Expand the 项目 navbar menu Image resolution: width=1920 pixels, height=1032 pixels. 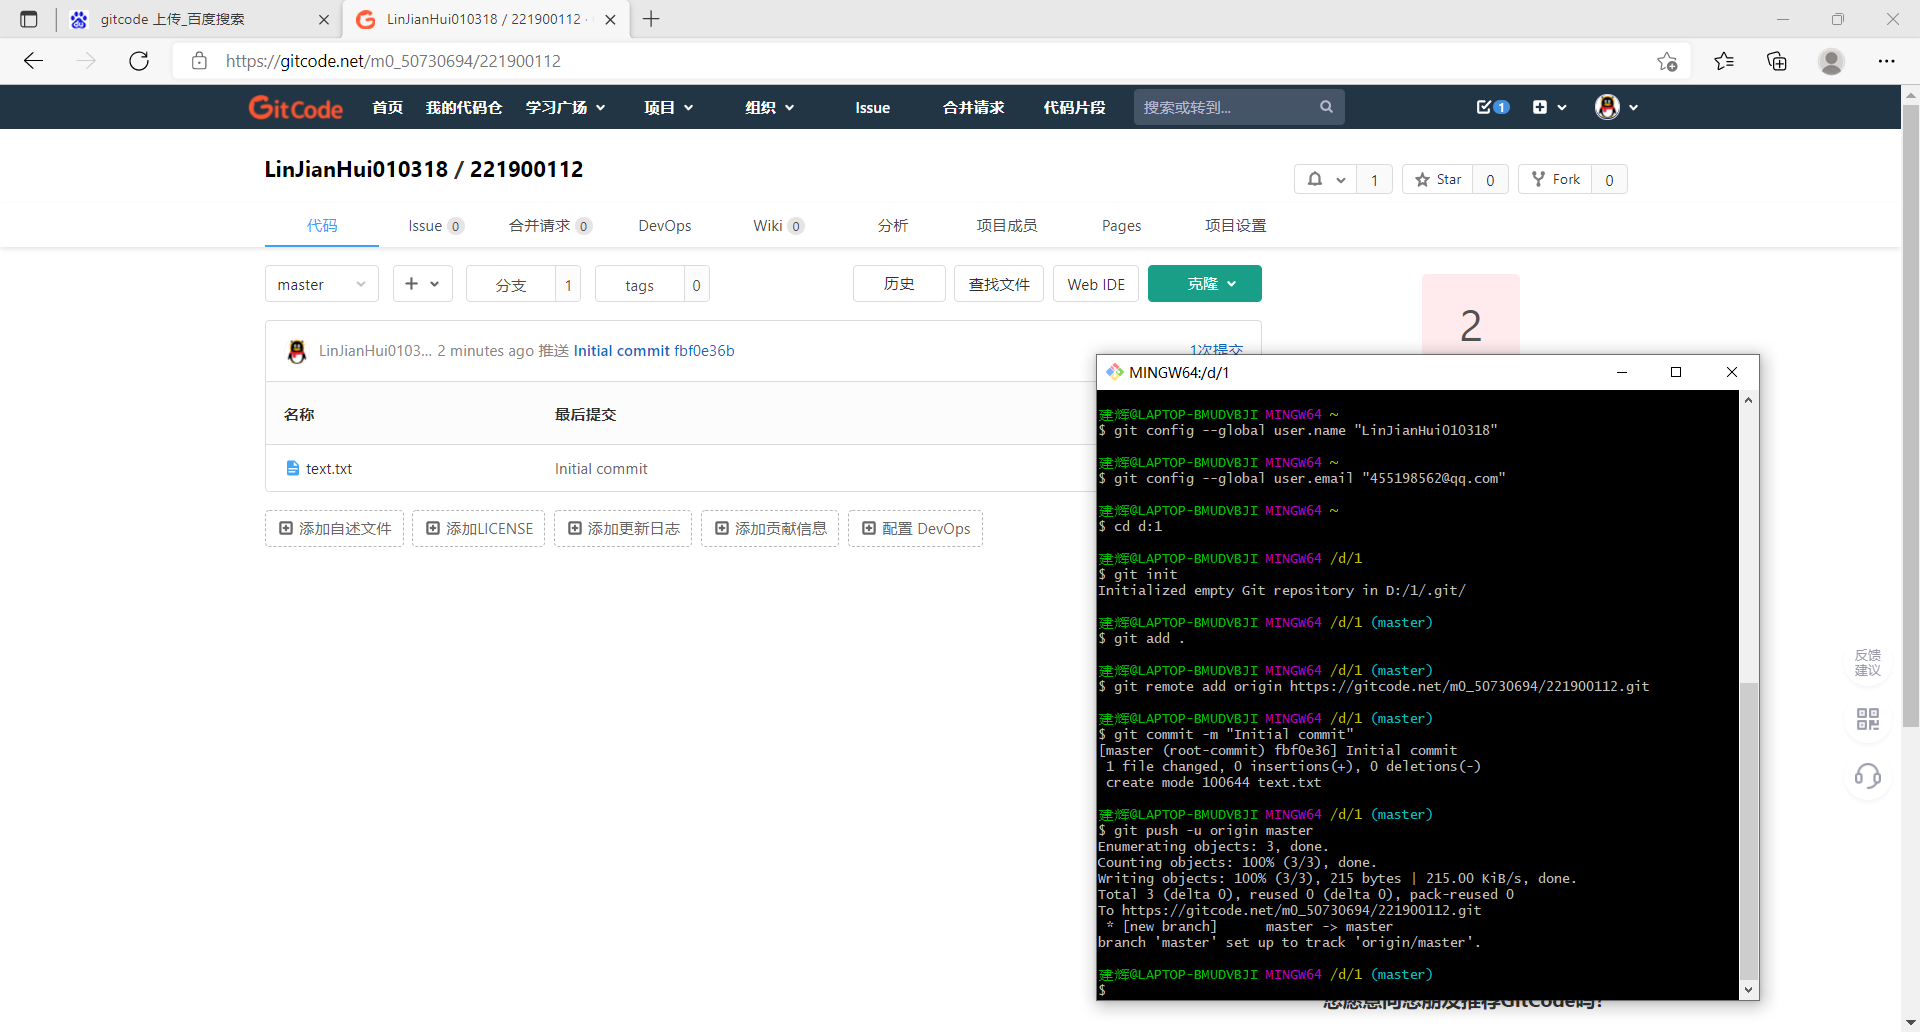point(668,107)
